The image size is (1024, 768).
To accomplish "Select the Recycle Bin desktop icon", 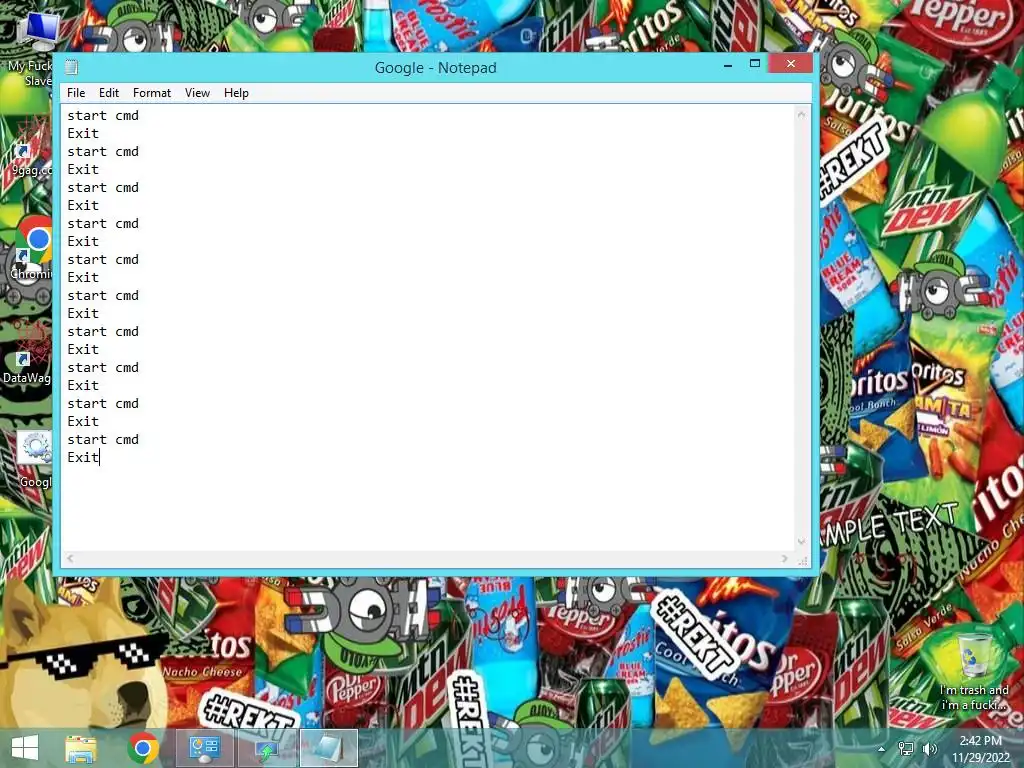I will click(974, 673).
